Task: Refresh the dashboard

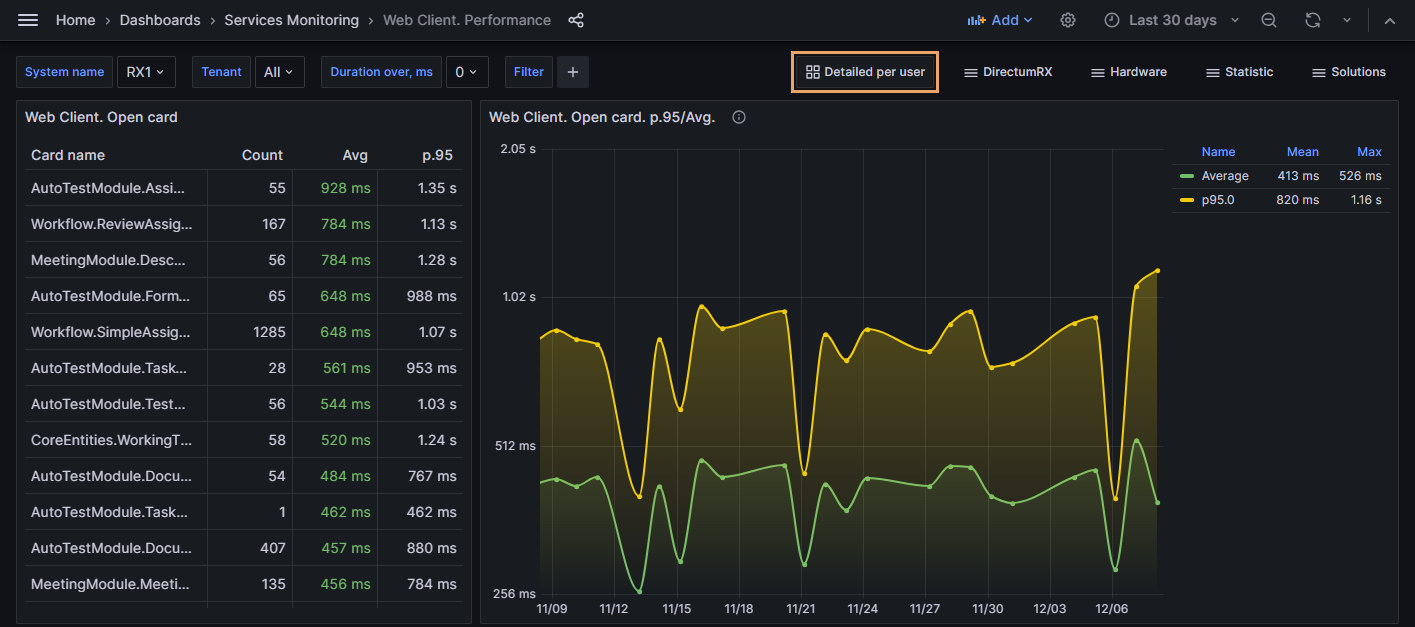Action: pos(1313,20)
